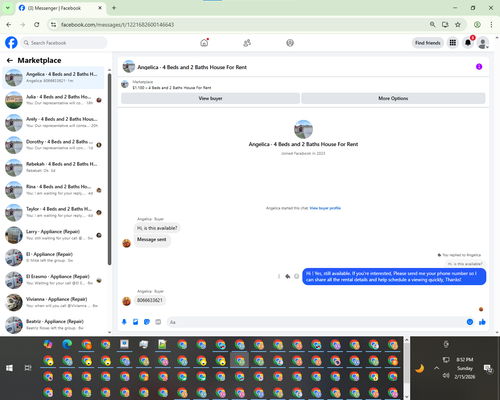Click the View buyer button
Viewport: 500px width, 400px height.
coord(210,98)
